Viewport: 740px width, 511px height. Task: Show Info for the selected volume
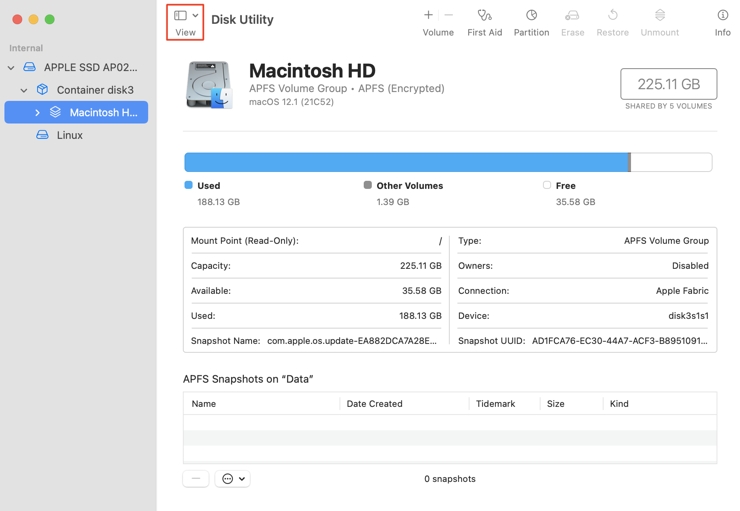(723, 22)
